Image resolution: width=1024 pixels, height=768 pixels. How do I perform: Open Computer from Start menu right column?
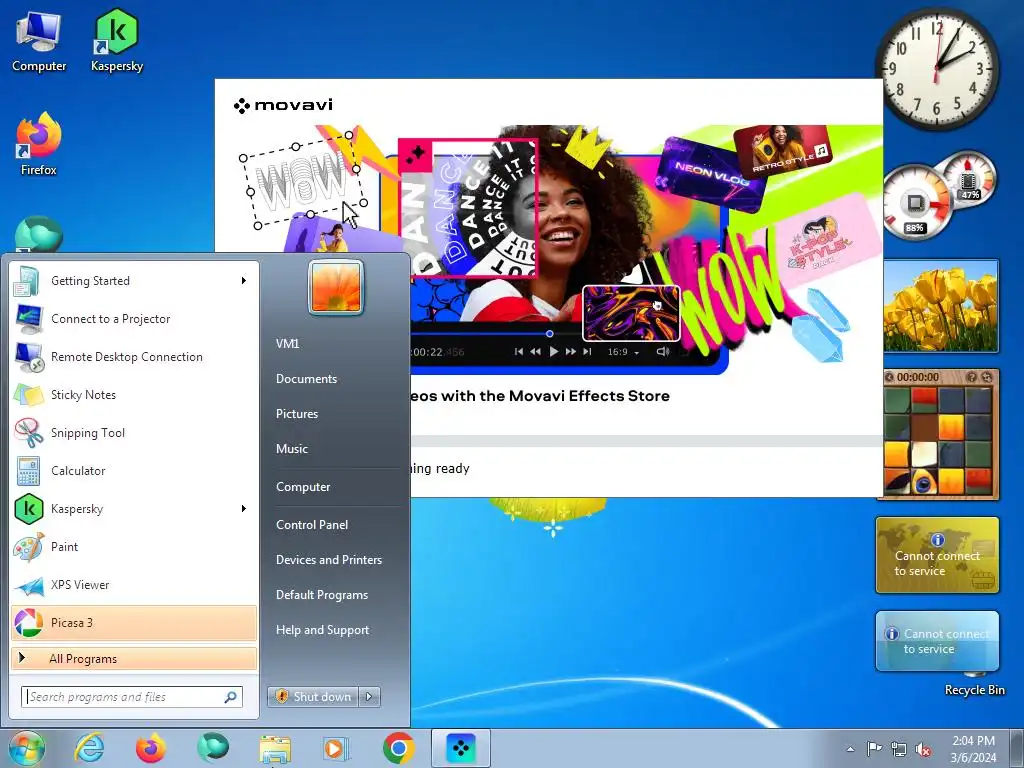(x=302, y=487)
